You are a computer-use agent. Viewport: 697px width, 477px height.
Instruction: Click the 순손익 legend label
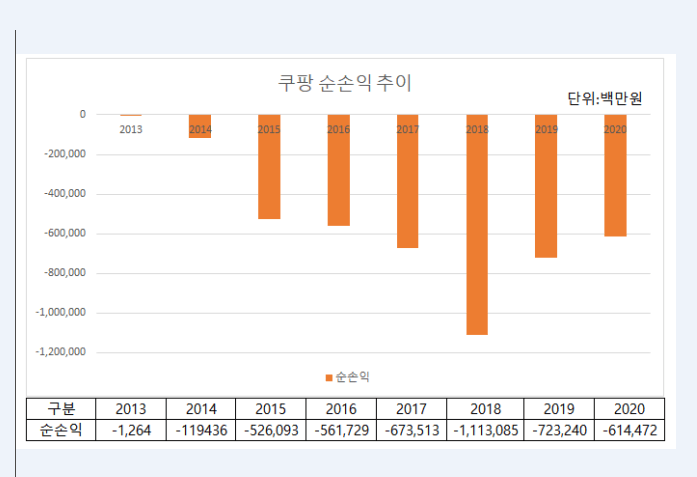pos(352,377)
